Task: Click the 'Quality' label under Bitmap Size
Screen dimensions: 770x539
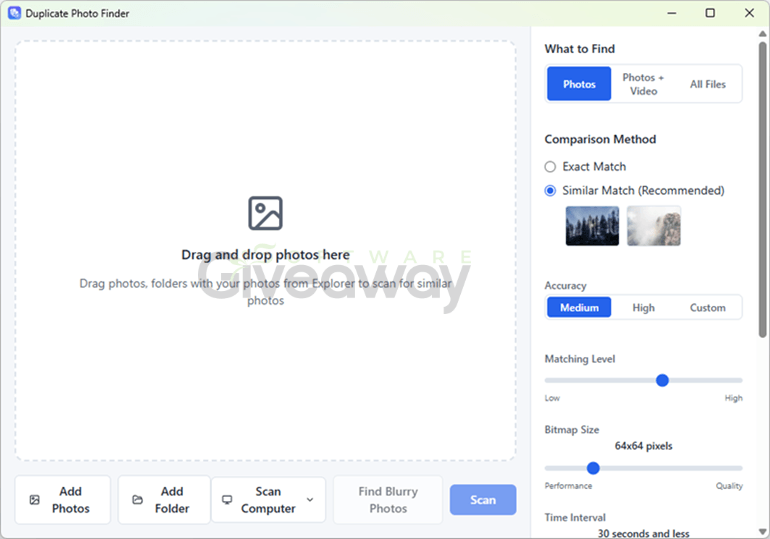Action: (729, 486)
